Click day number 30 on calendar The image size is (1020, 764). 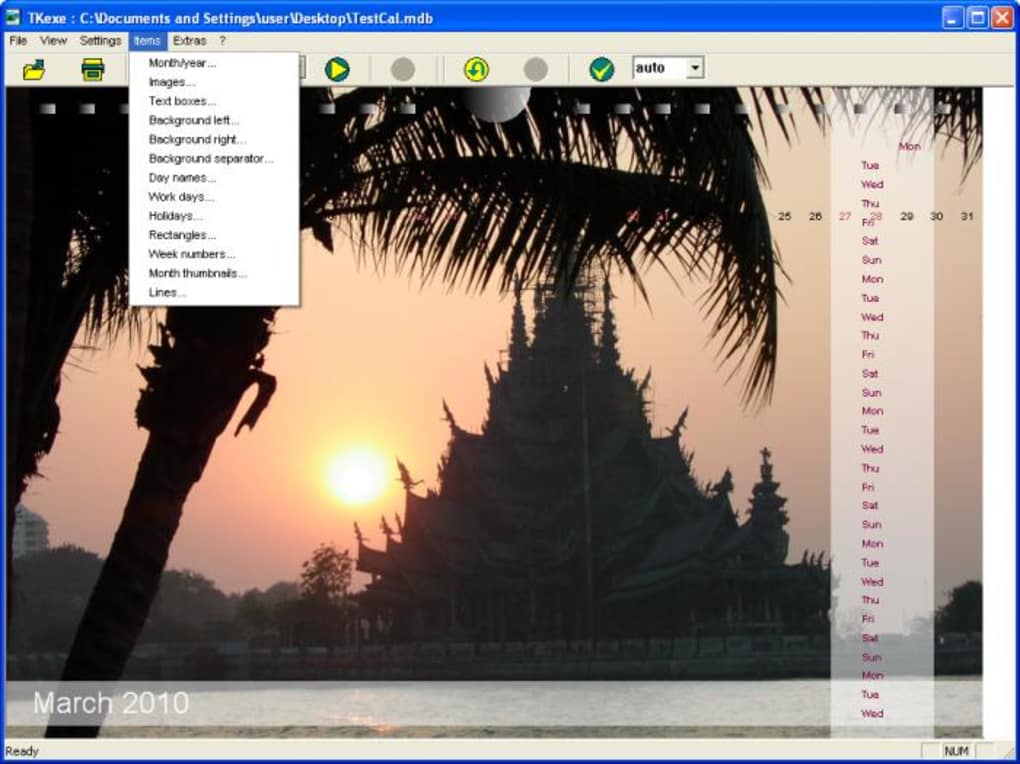(936, 217)
